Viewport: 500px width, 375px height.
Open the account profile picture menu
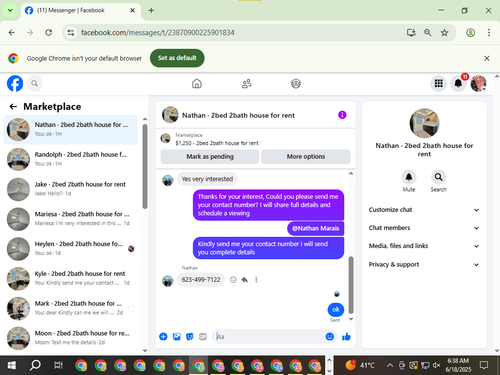click(478, 83)
